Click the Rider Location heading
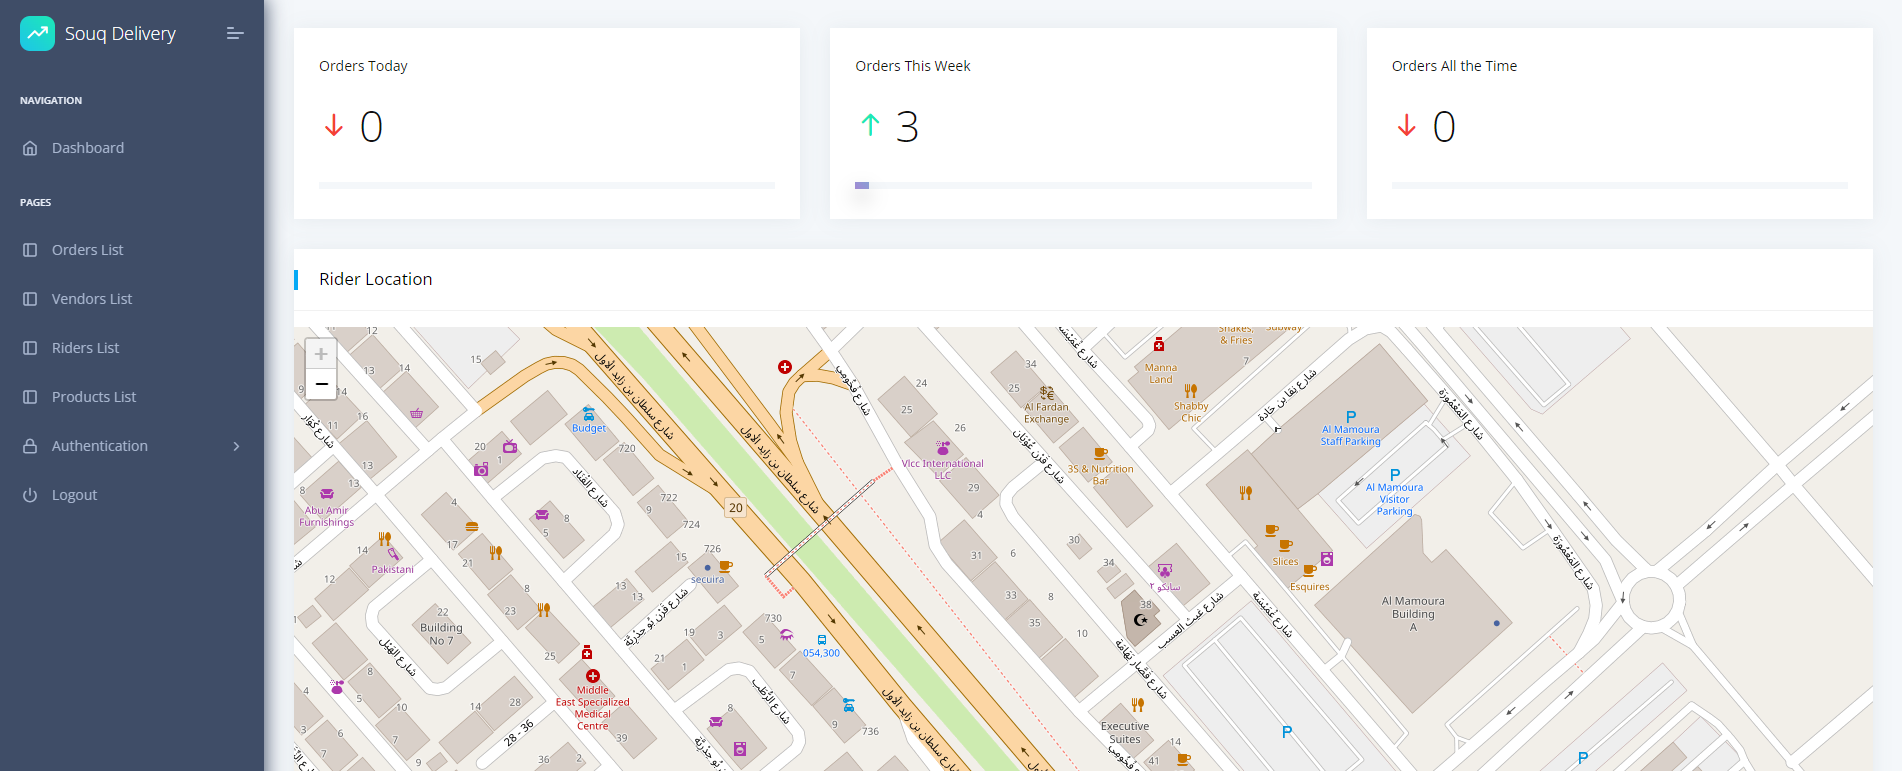Screen dimensions: 1902x771 tap(376, 279)
